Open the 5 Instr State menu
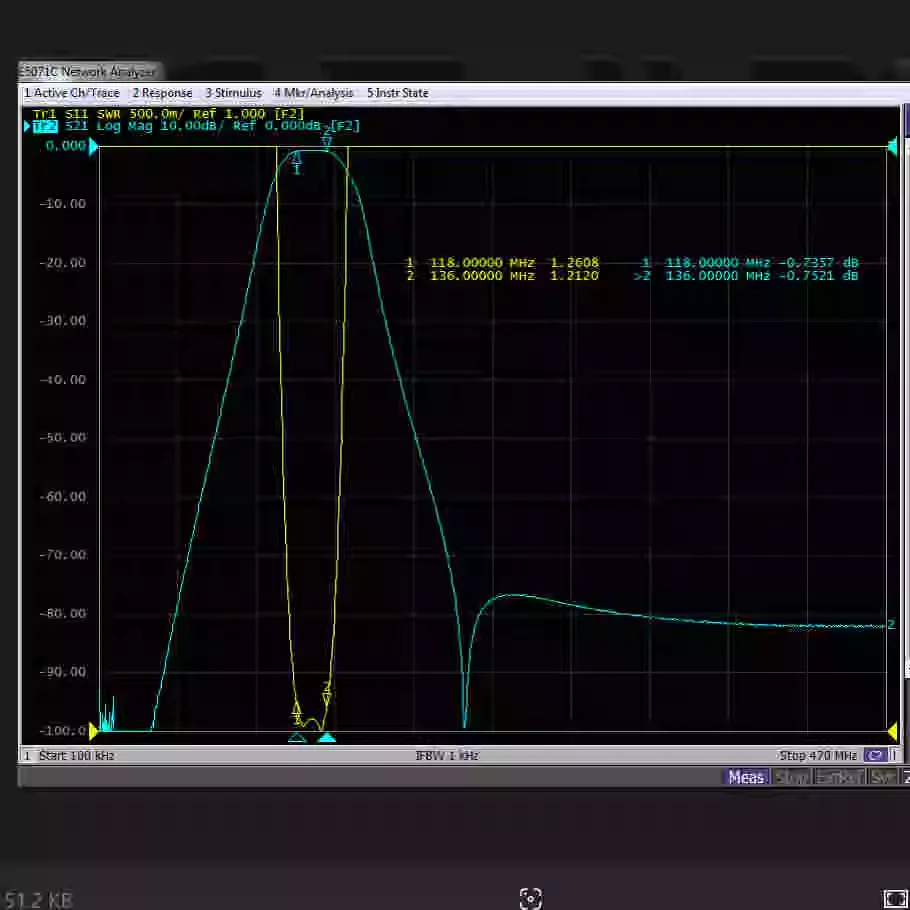910x910 pixels. pyautogui.click(x=398, y=93)
